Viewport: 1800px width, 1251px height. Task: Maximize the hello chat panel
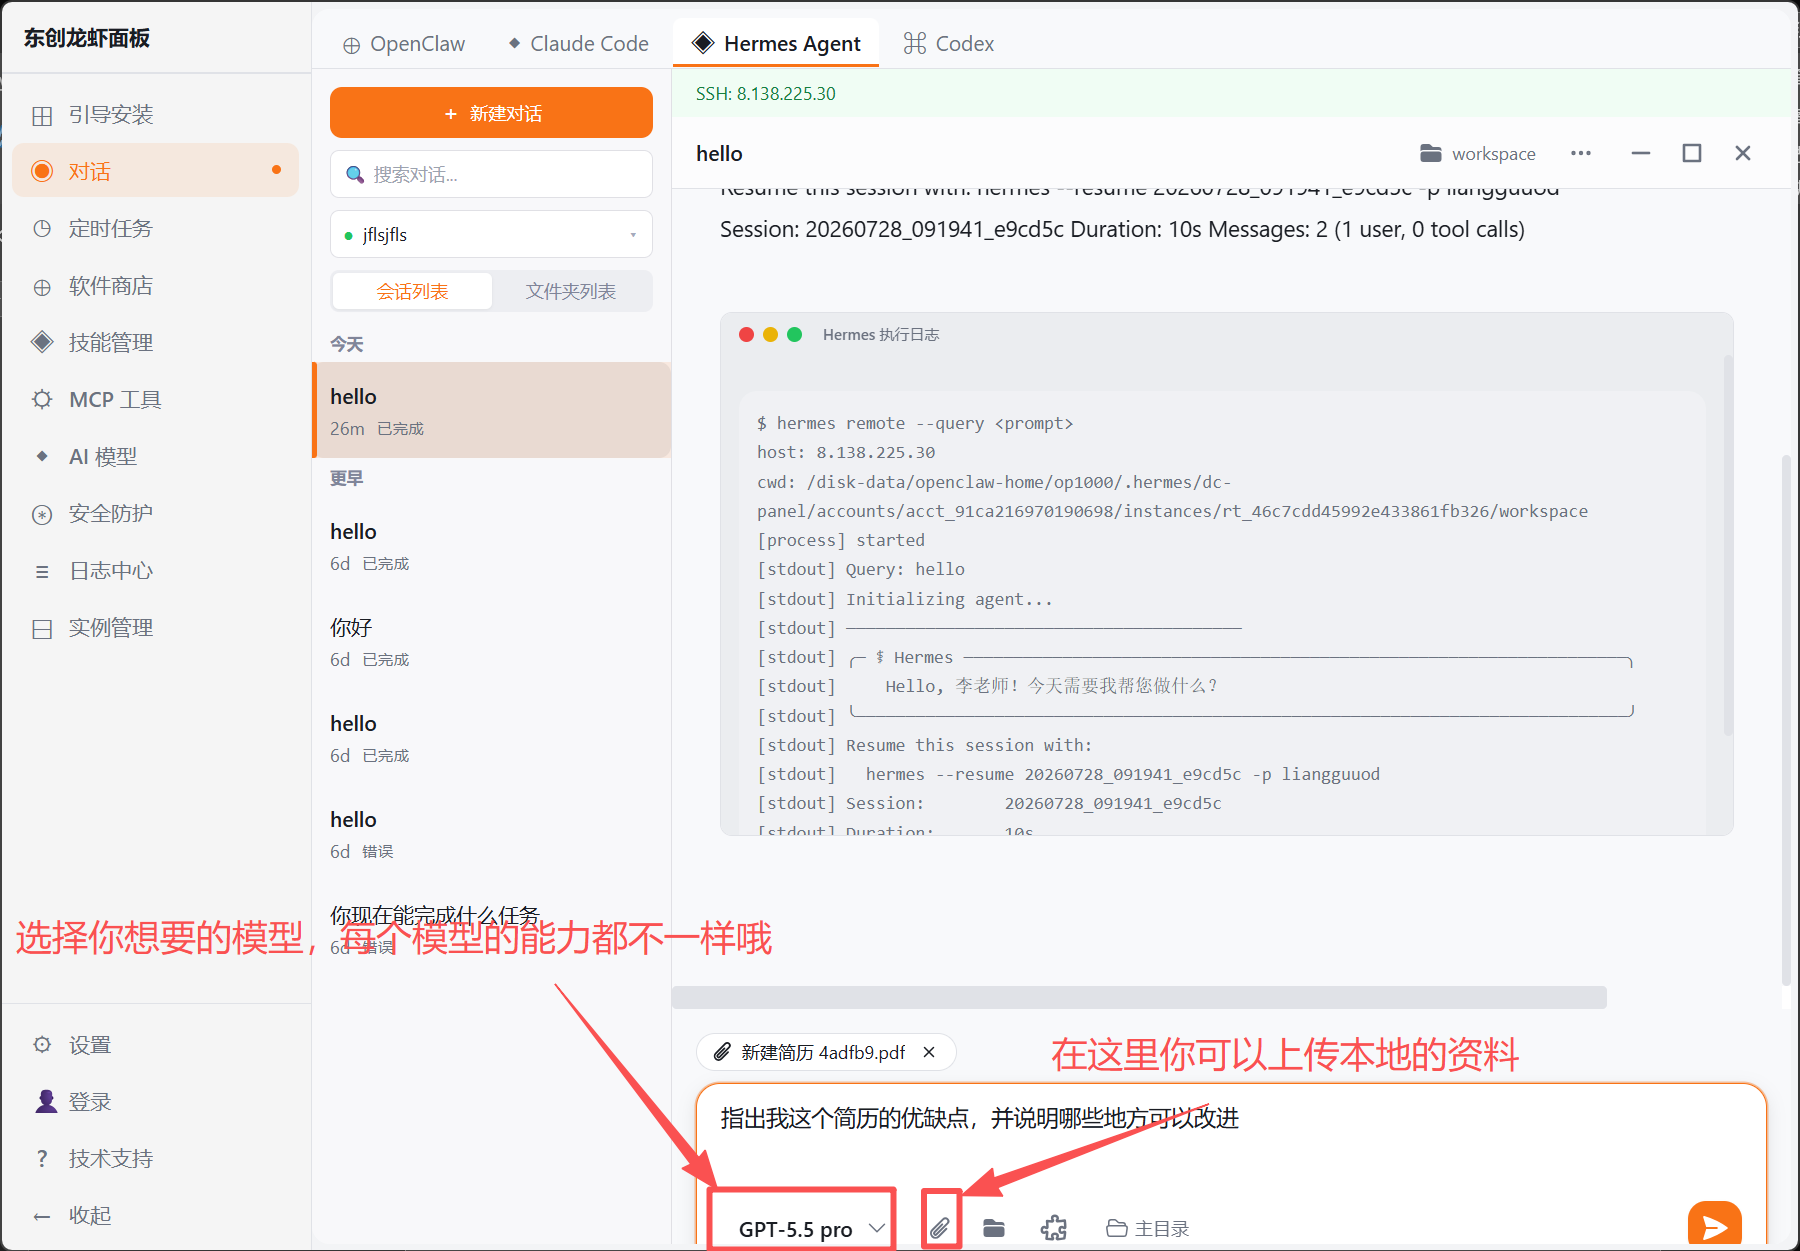pos(1692,153)
